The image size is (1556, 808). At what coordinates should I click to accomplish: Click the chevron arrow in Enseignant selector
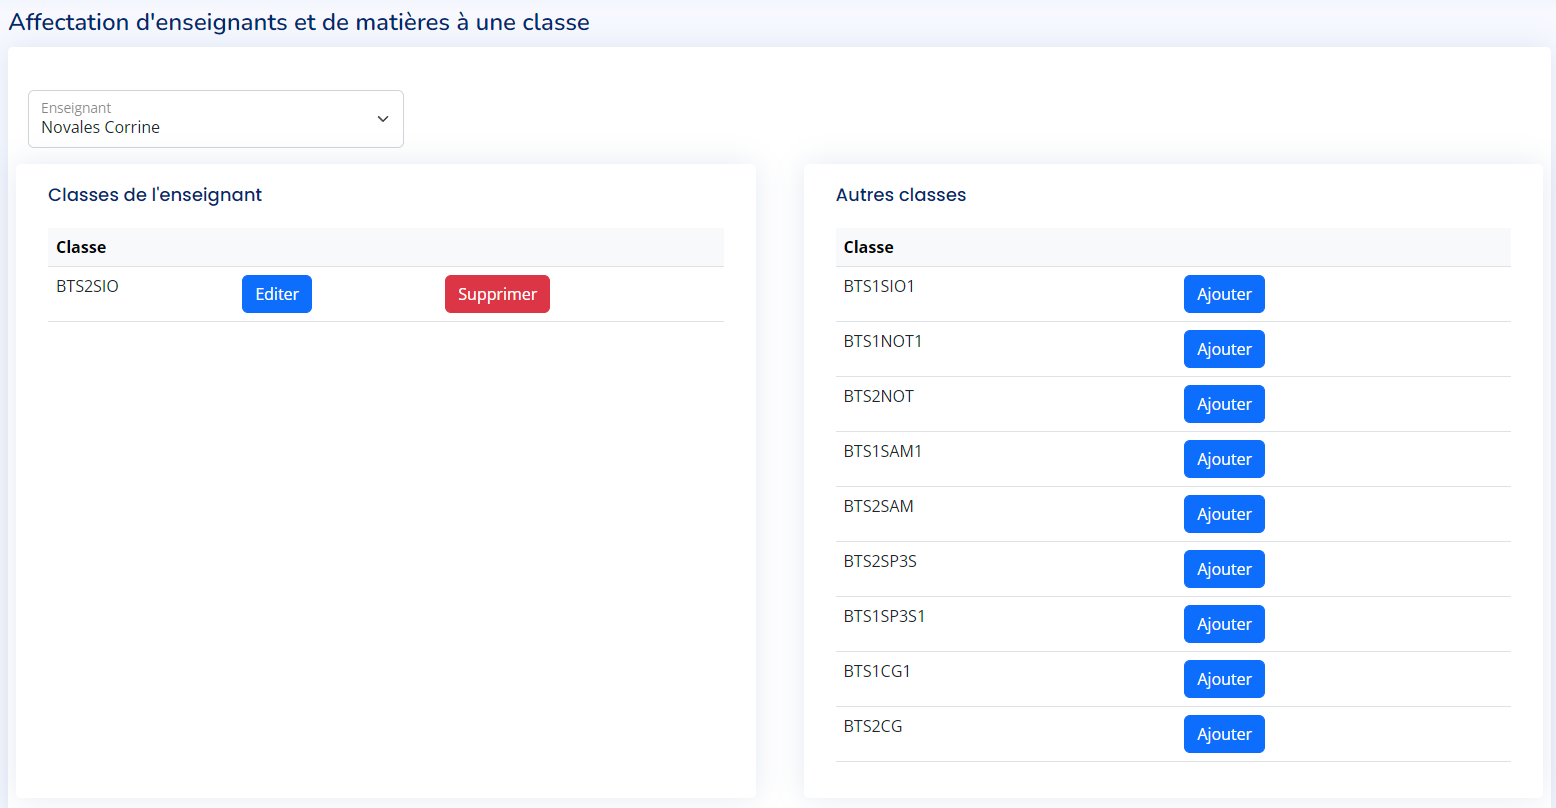(x=383, y=119)
